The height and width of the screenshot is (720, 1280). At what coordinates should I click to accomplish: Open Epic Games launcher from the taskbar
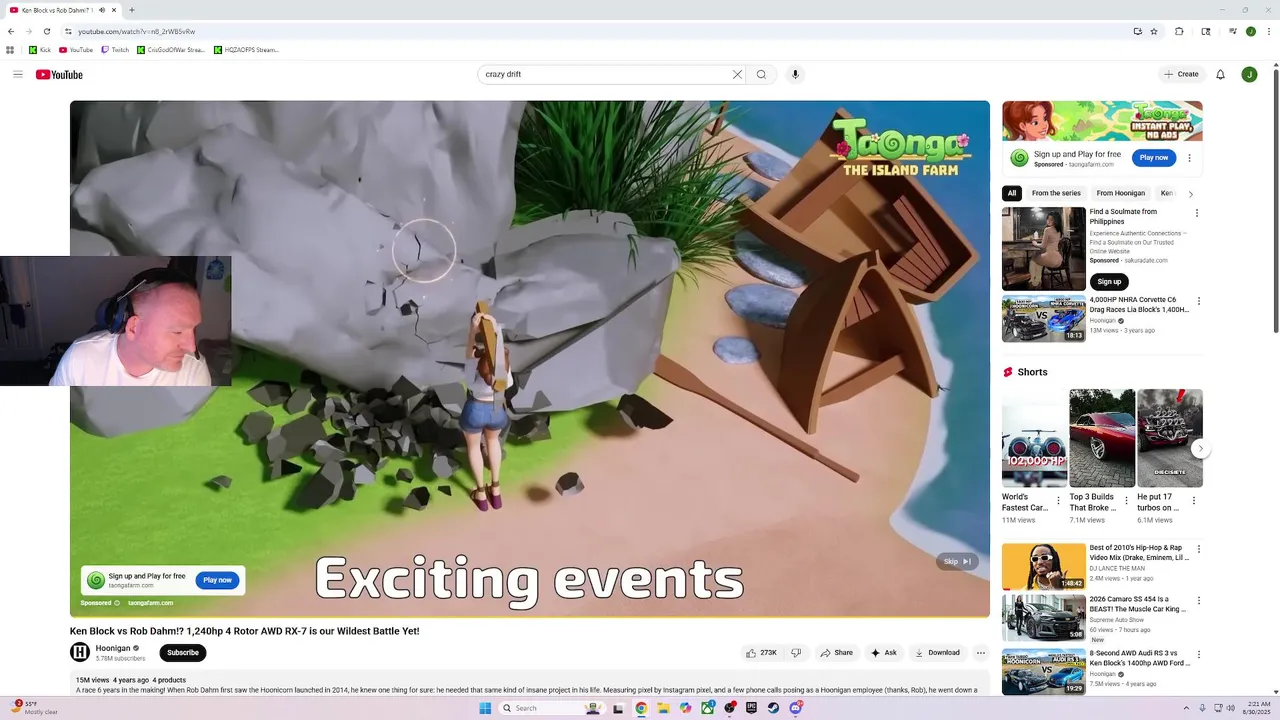(x=751, y=708)
